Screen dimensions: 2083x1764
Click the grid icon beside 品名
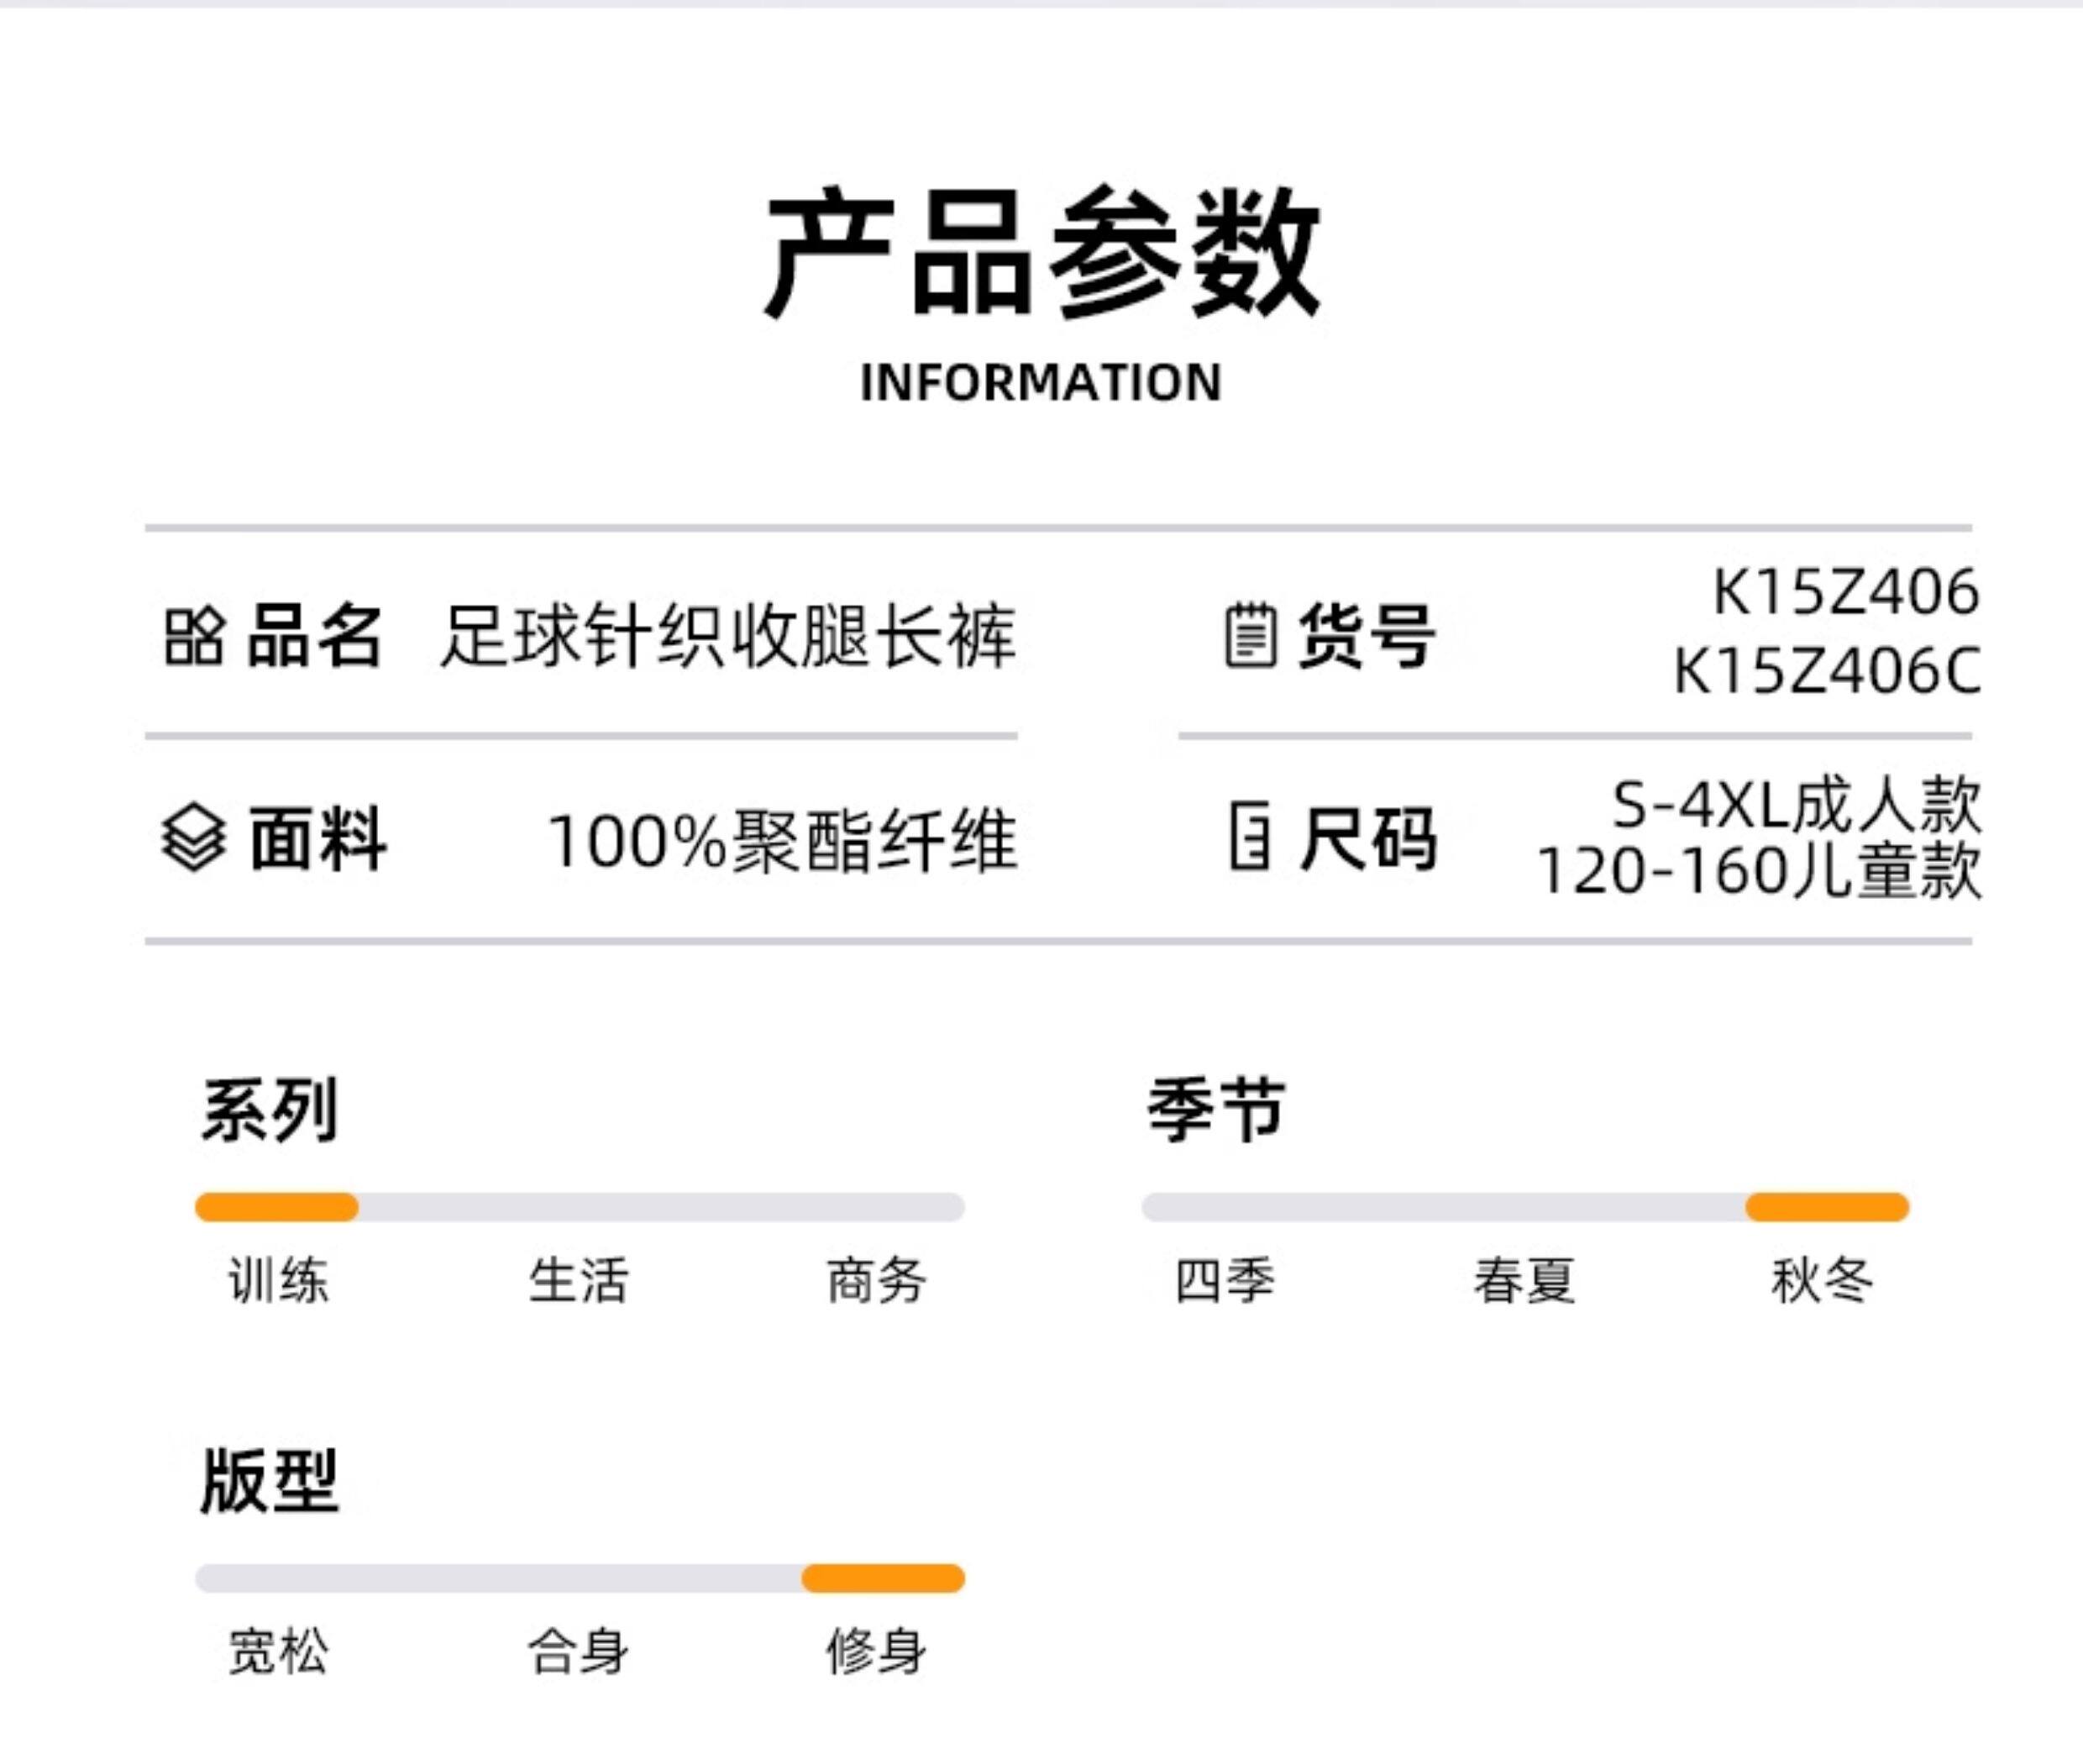click(x=193, y=636)
